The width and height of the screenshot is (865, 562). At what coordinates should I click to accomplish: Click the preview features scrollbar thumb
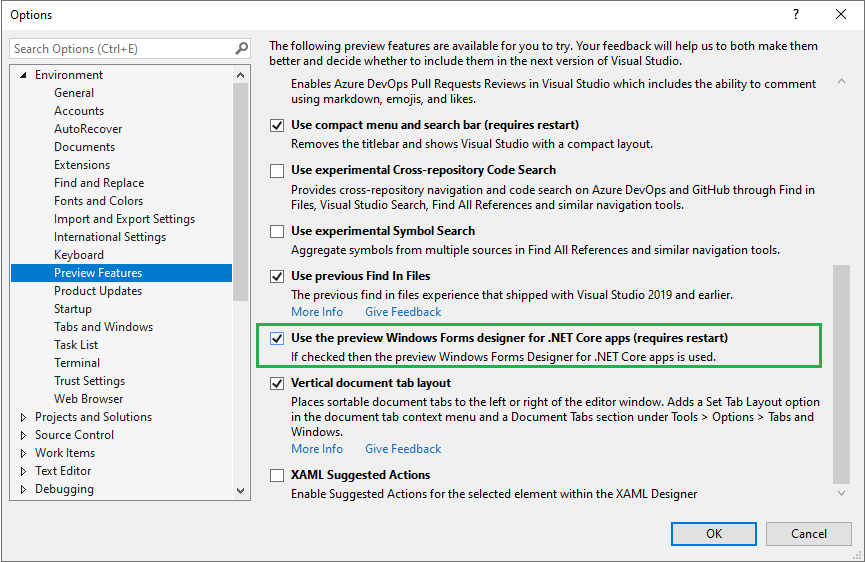click(x=841, y=372)
